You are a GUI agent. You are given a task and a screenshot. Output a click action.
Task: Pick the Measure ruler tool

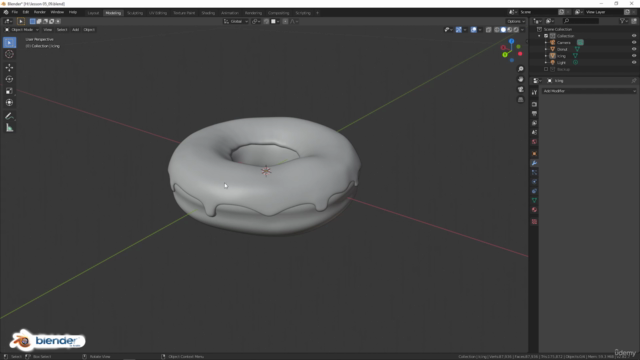point(9,128)
